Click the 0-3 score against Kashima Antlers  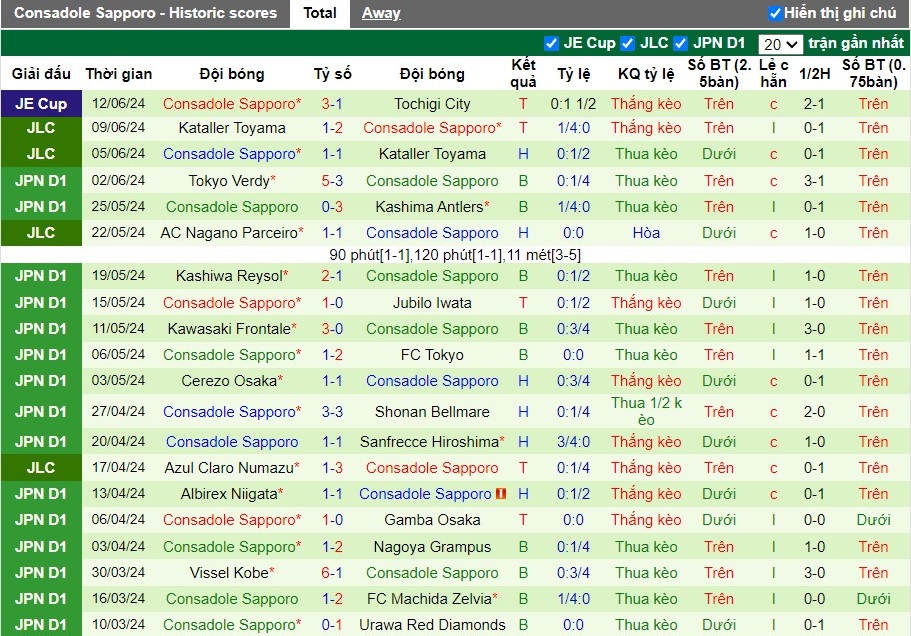pyautogui.click(x=332, y=207)
